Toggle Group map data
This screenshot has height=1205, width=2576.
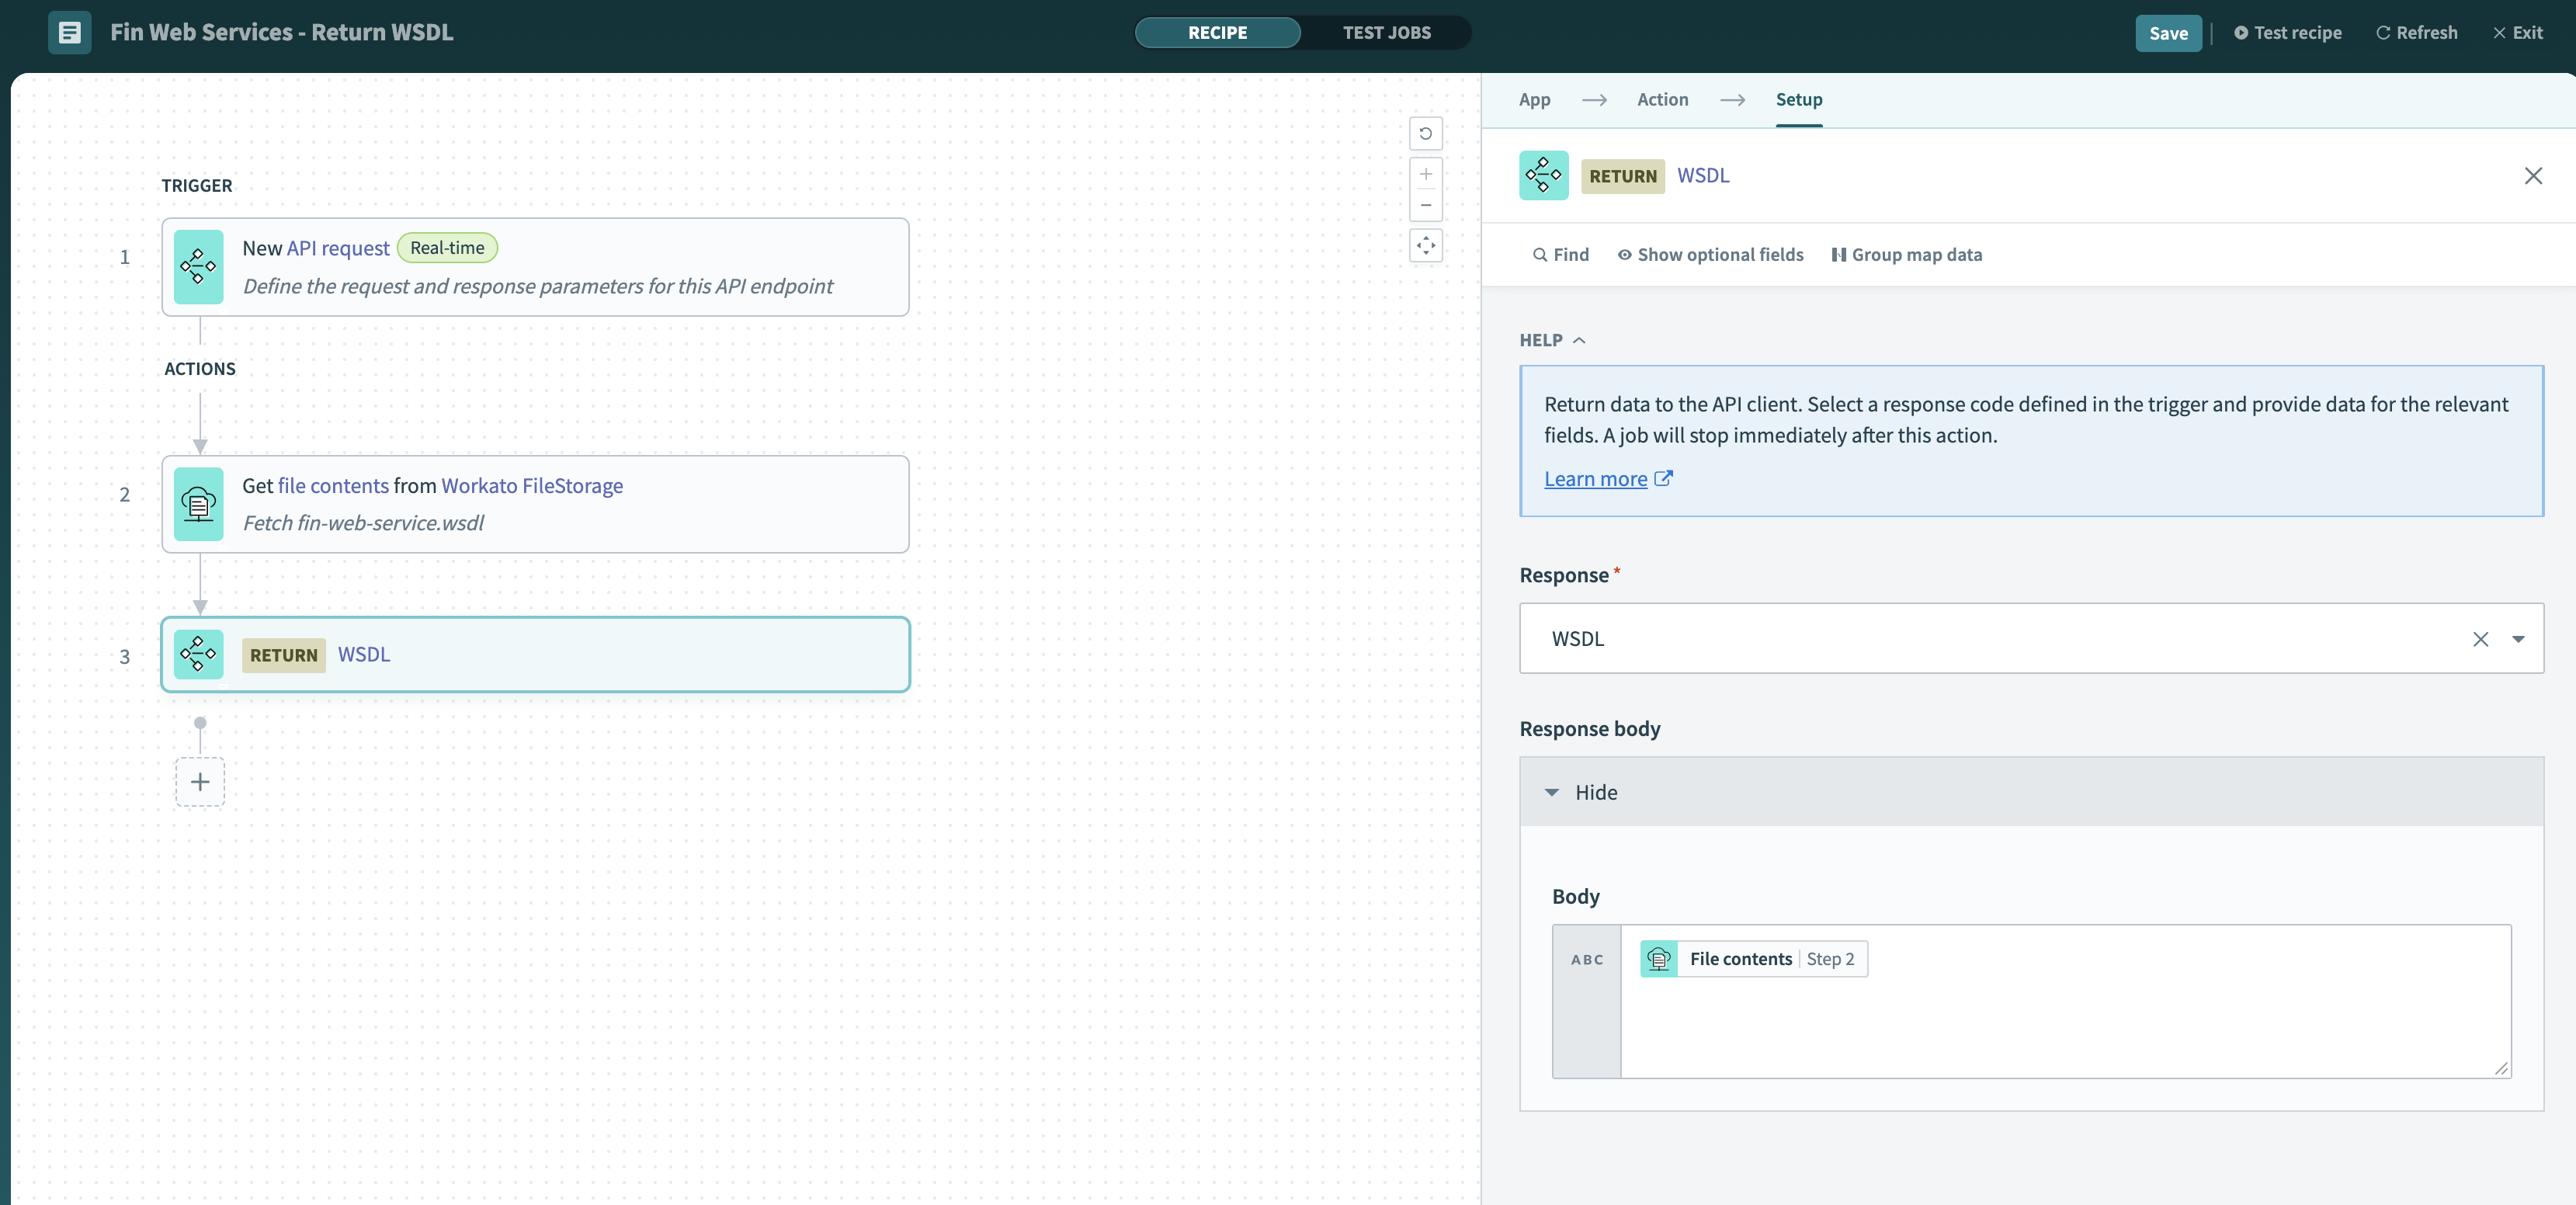[1906, 255]
